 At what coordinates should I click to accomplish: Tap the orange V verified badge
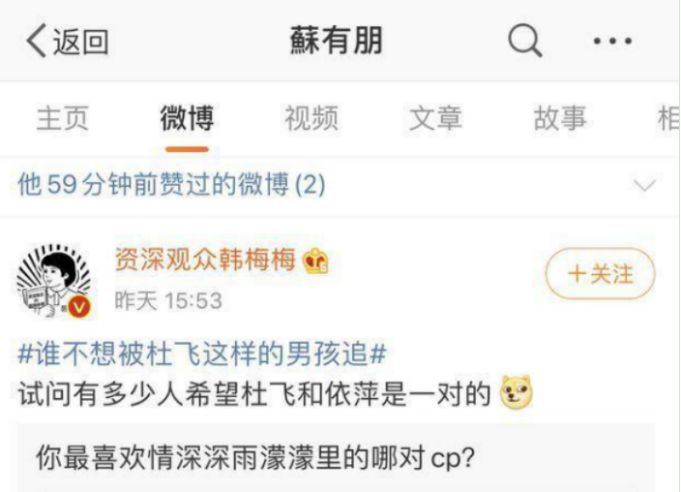pos(79,307)
